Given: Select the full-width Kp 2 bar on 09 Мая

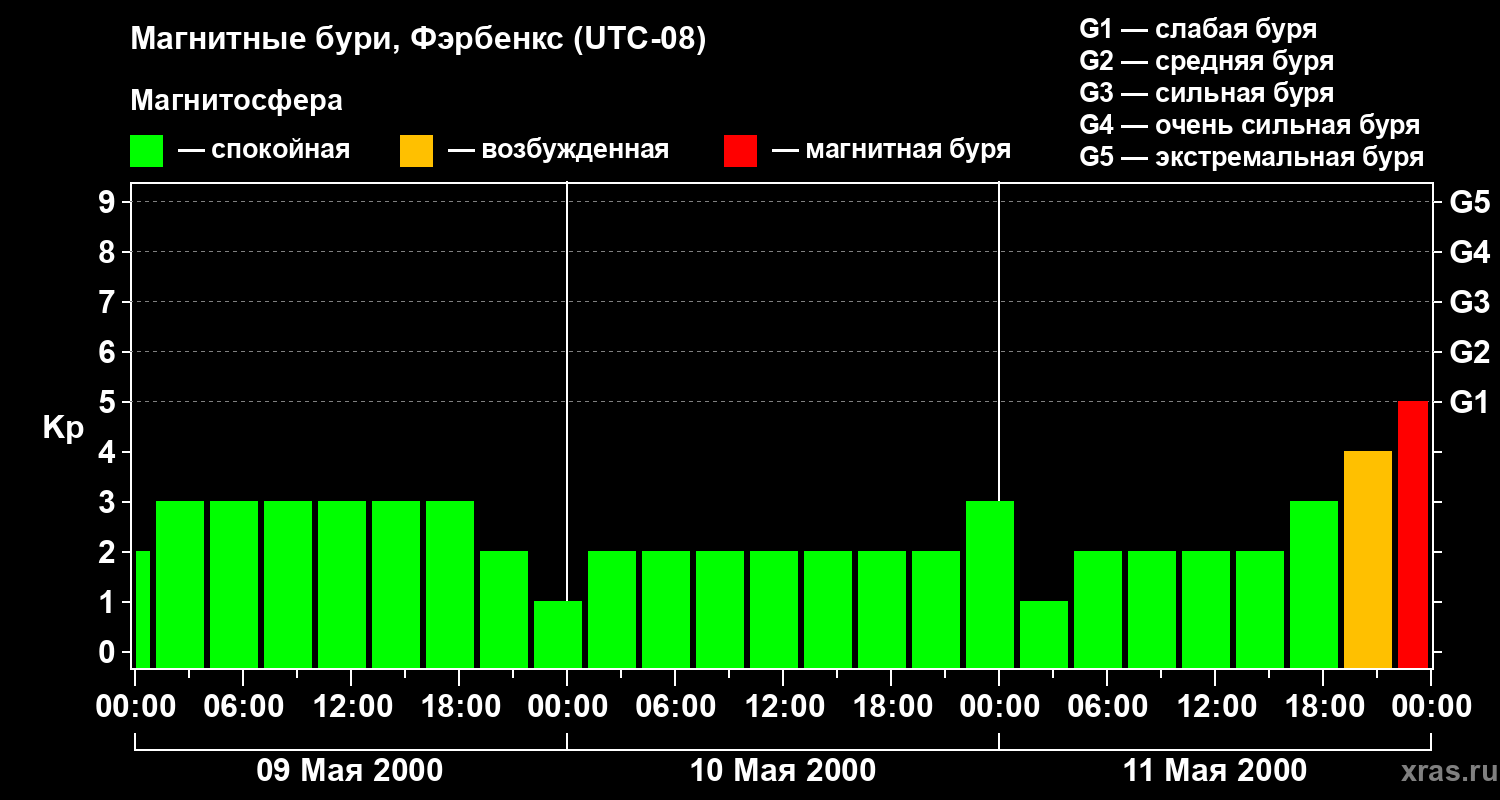Looking at the screenshot, I should coord(504,609).
